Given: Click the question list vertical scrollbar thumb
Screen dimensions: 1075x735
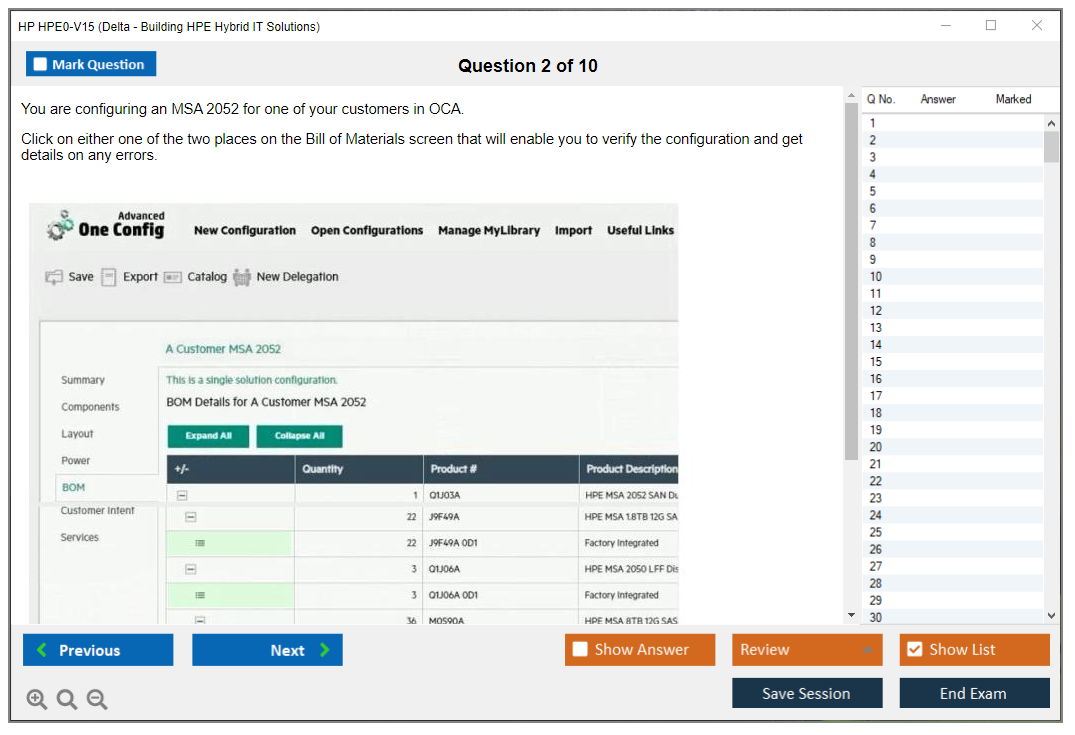Looking at the screenshot, I should point(1051,147).
